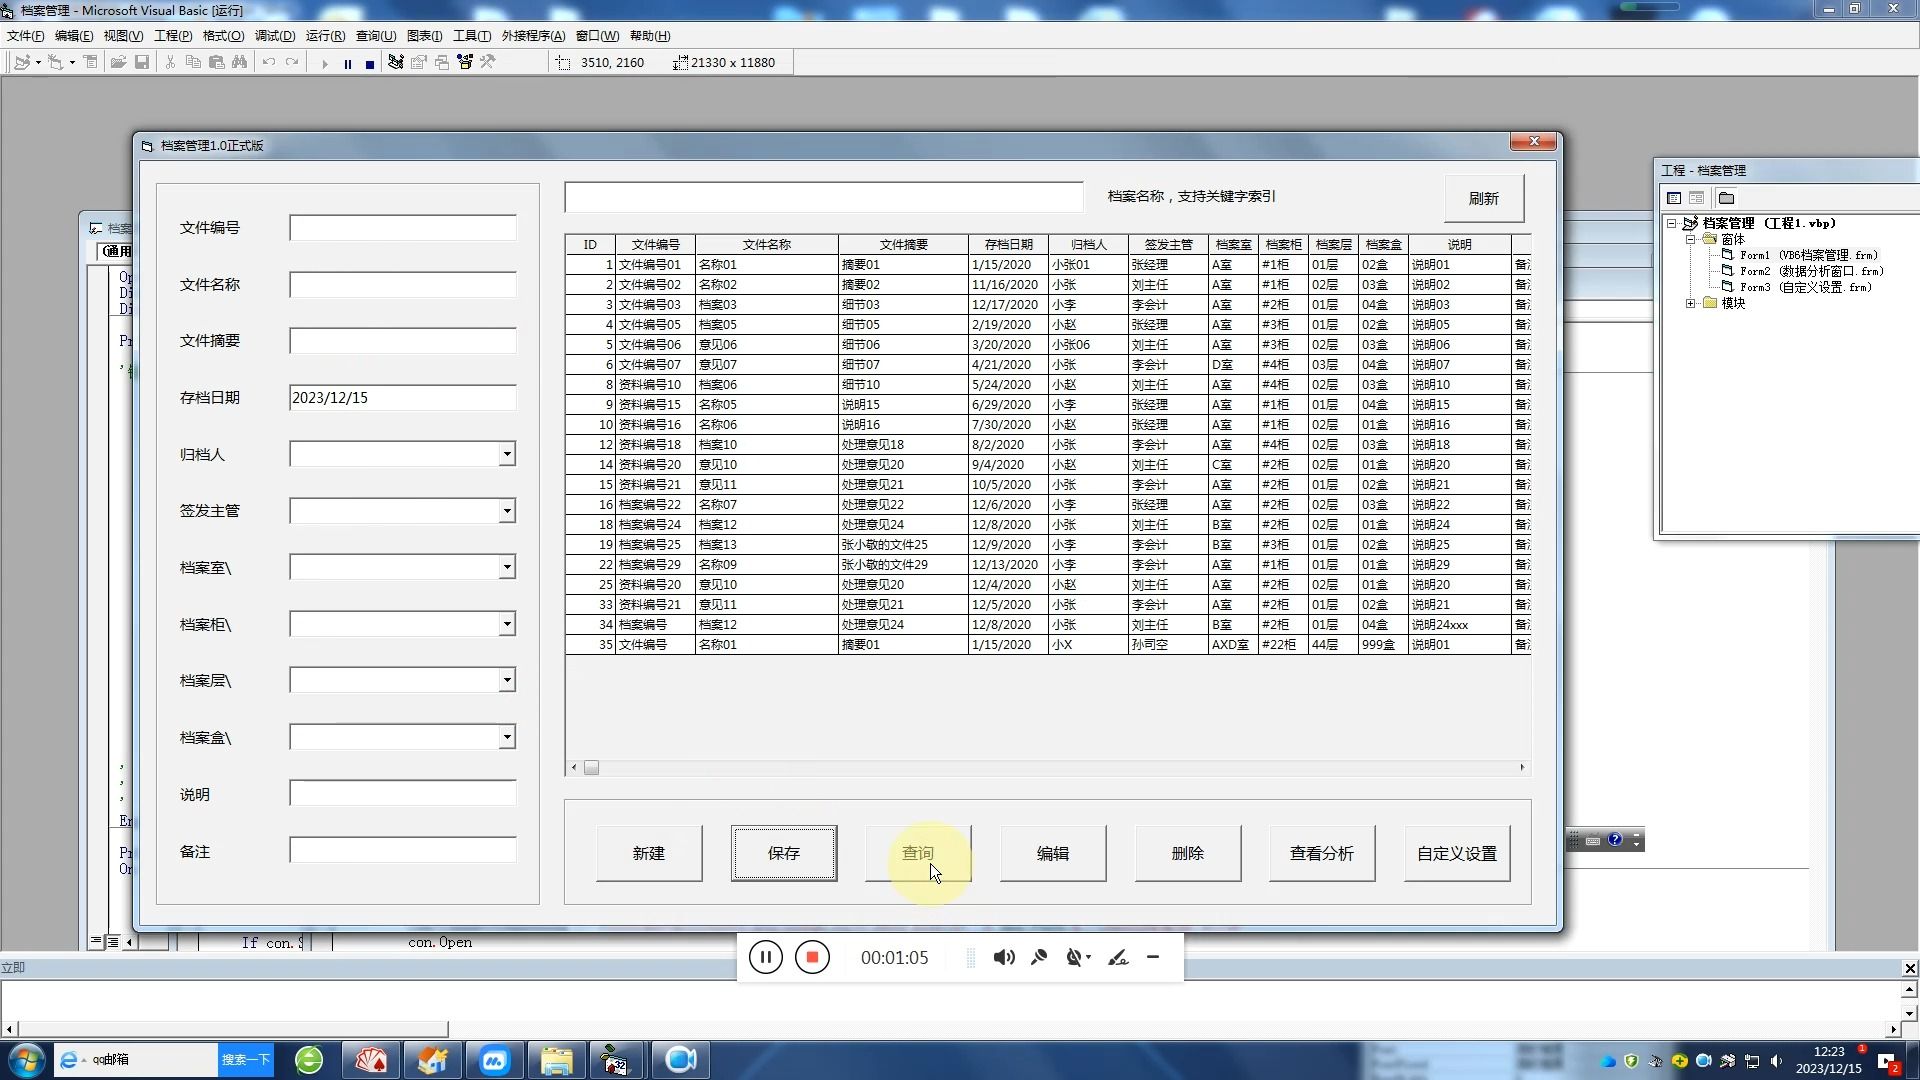Image resolution: width=1920 pixels, height=1080 pixels.
Task: Click the Toolbox toolbar icon
Action: point(488,62)
